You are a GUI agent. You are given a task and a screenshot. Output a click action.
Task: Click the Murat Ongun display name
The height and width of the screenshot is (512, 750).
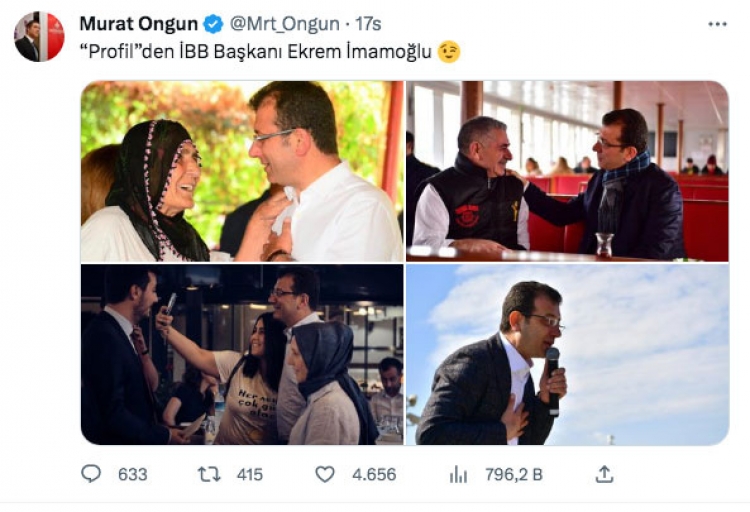[139, 24]
